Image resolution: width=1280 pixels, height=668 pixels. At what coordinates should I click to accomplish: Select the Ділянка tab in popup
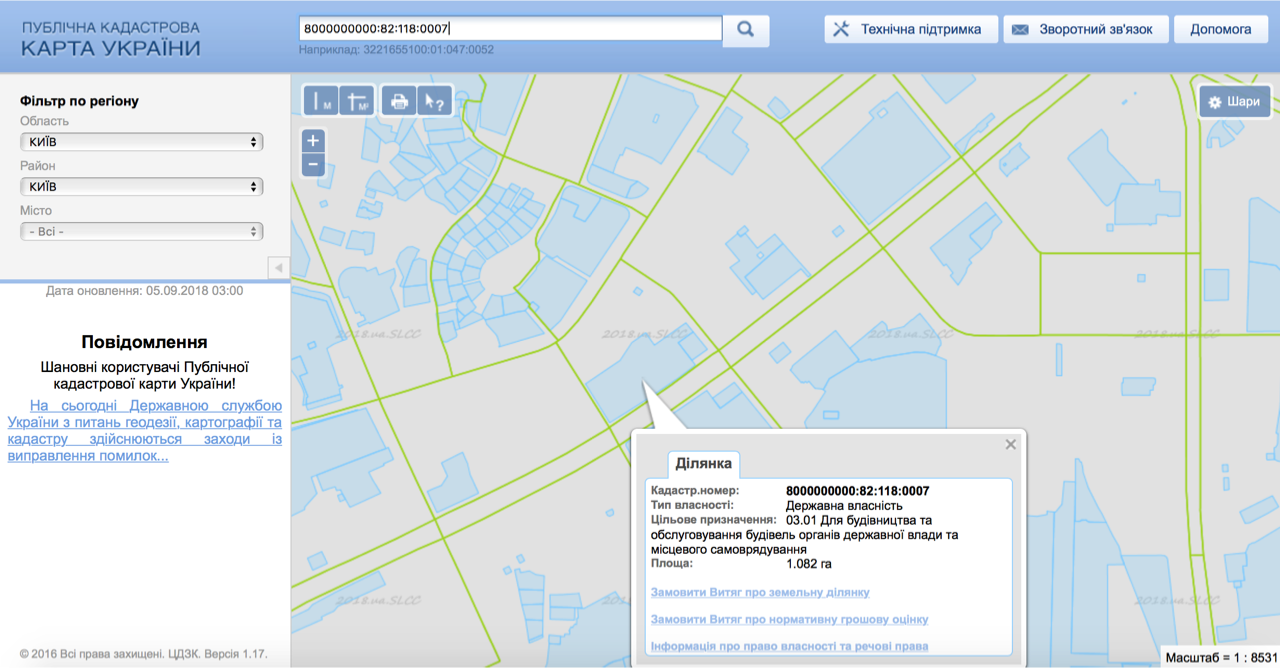pyautogui.click(x=704, y=463)
